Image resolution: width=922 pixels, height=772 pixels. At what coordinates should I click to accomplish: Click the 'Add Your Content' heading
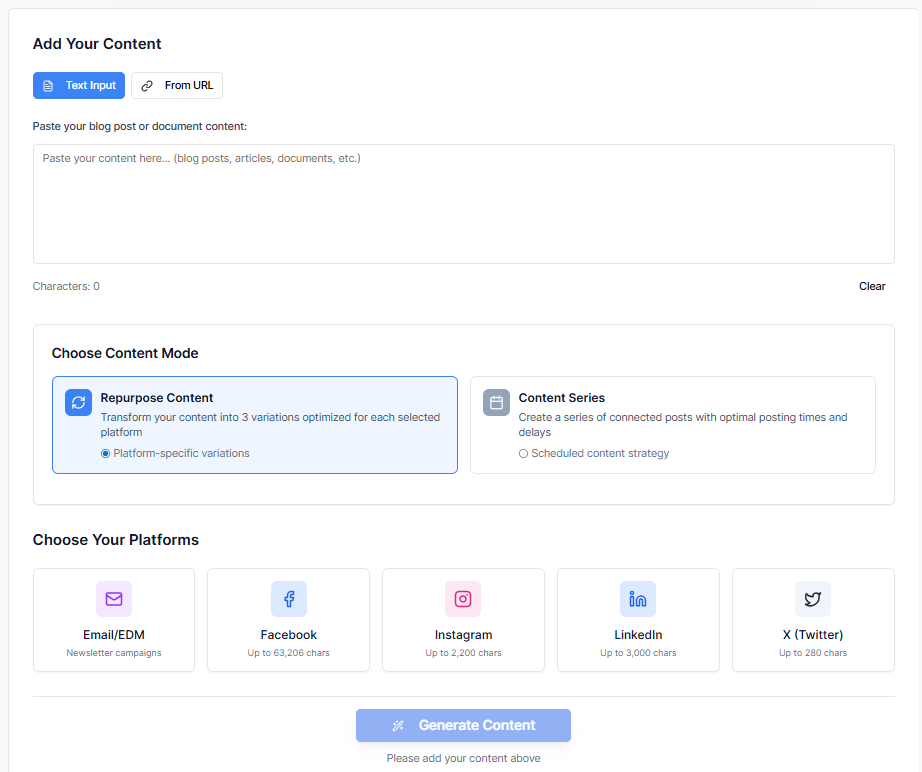point(97,44)
